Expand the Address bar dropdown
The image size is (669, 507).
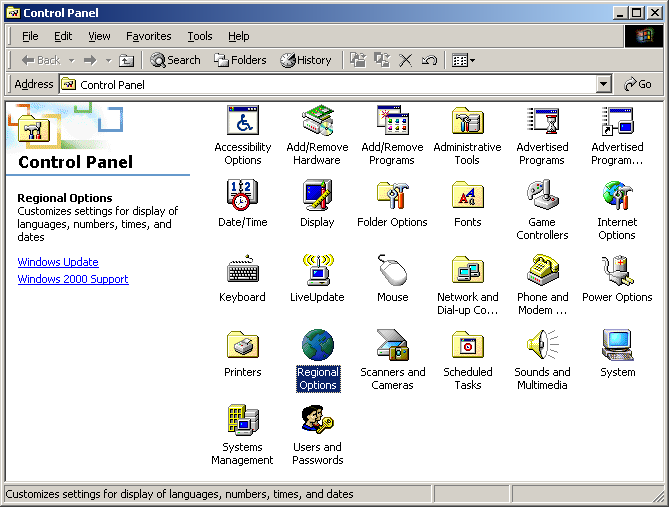click(x=603, y=84)
